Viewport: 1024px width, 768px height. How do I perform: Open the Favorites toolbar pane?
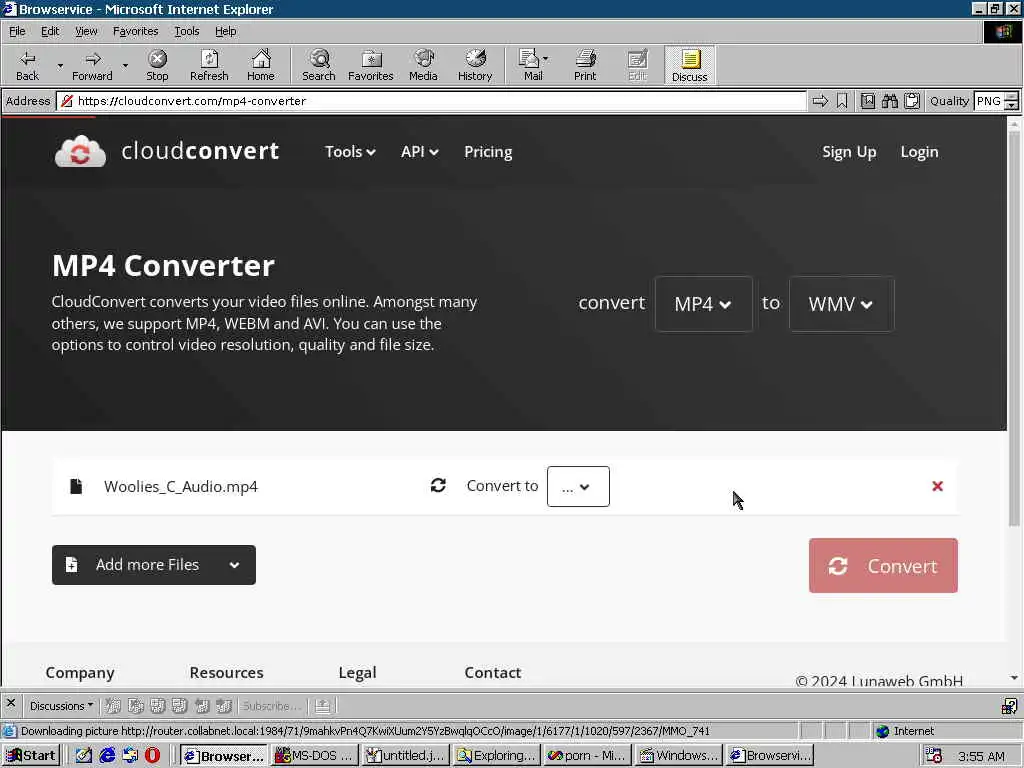[370, 65]
